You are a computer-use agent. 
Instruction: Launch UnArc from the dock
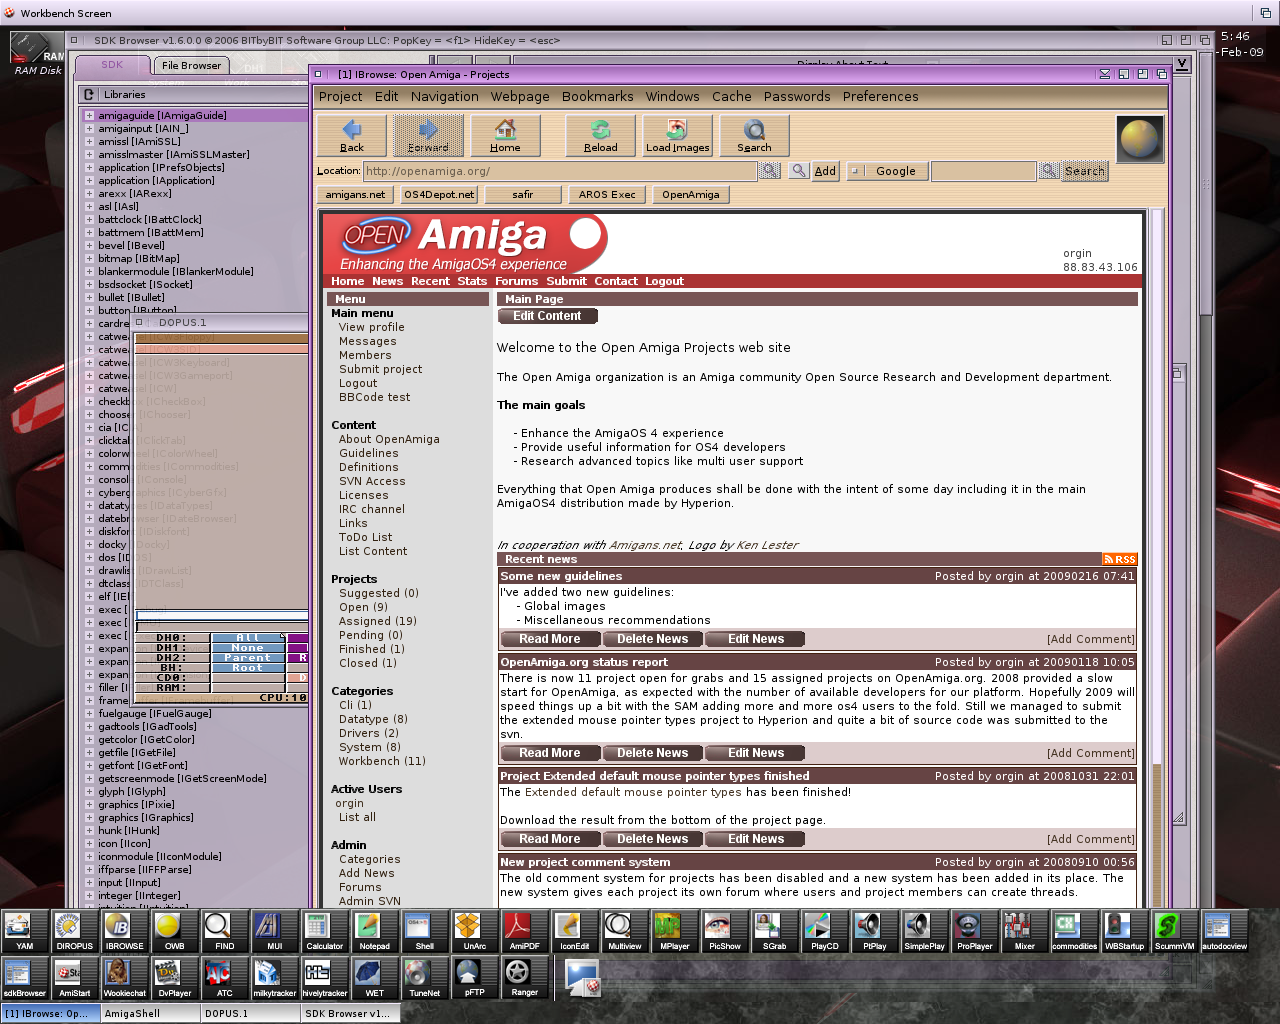pyautogui.click(x=475, y=932)
